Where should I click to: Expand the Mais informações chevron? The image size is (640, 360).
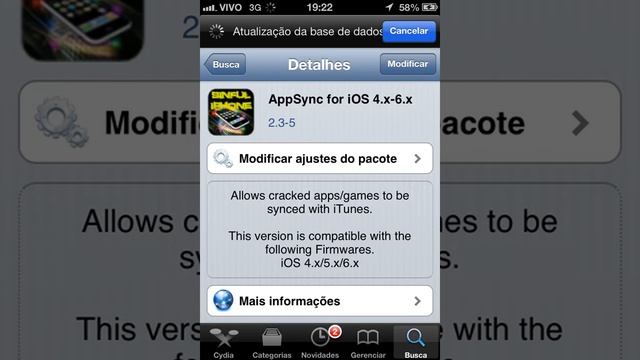[417, 301]
